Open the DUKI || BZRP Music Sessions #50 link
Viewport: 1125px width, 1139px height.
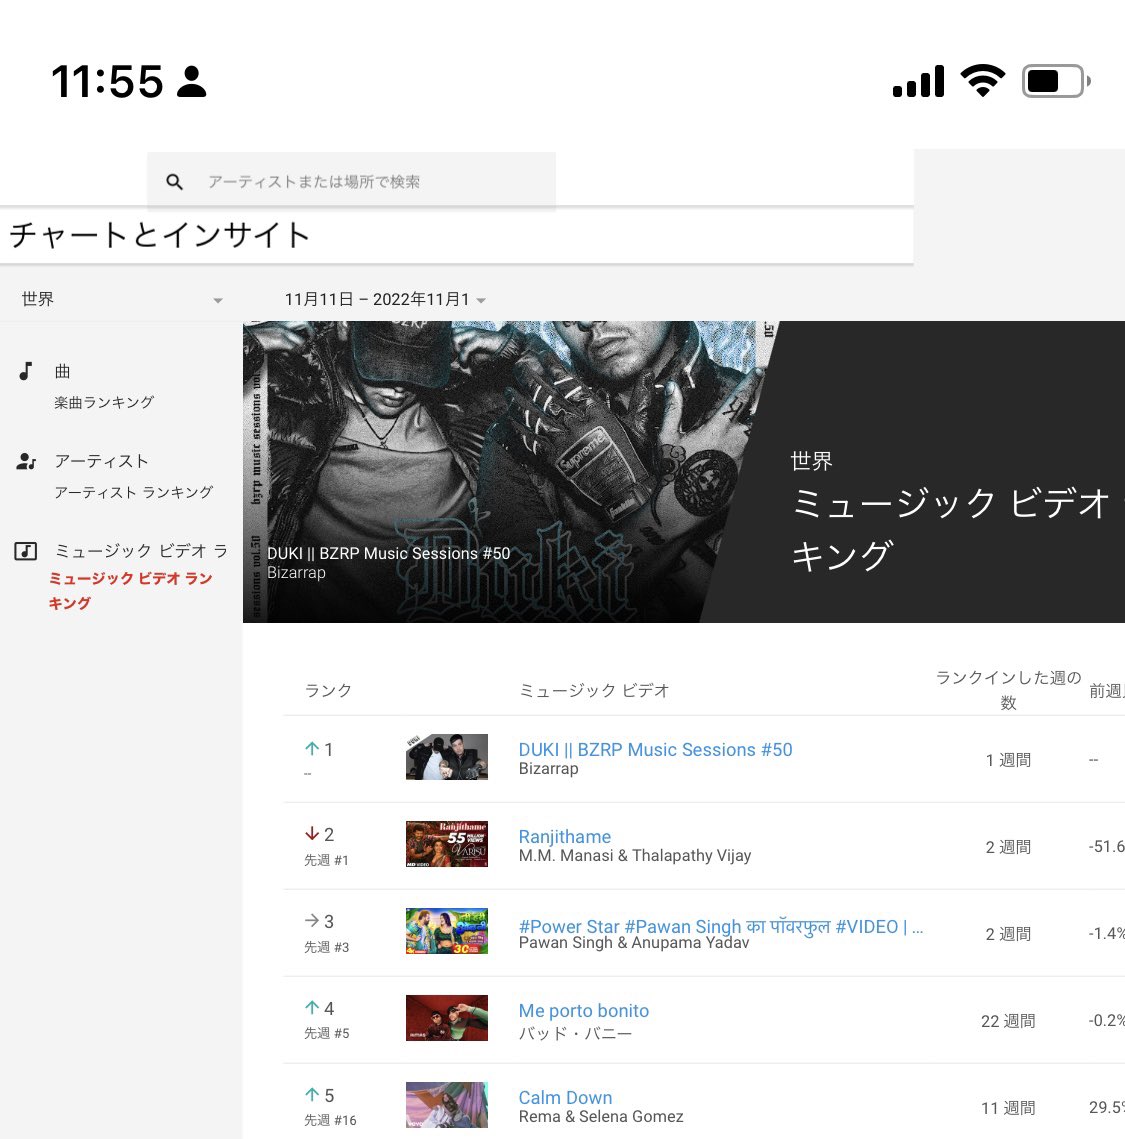655,750
